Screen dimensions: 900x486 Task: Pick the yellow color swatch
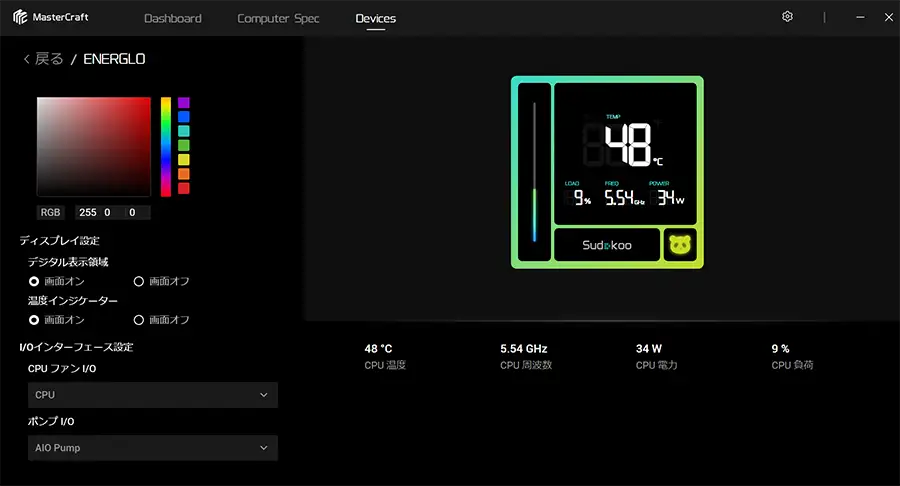click(x=184, y=160)
